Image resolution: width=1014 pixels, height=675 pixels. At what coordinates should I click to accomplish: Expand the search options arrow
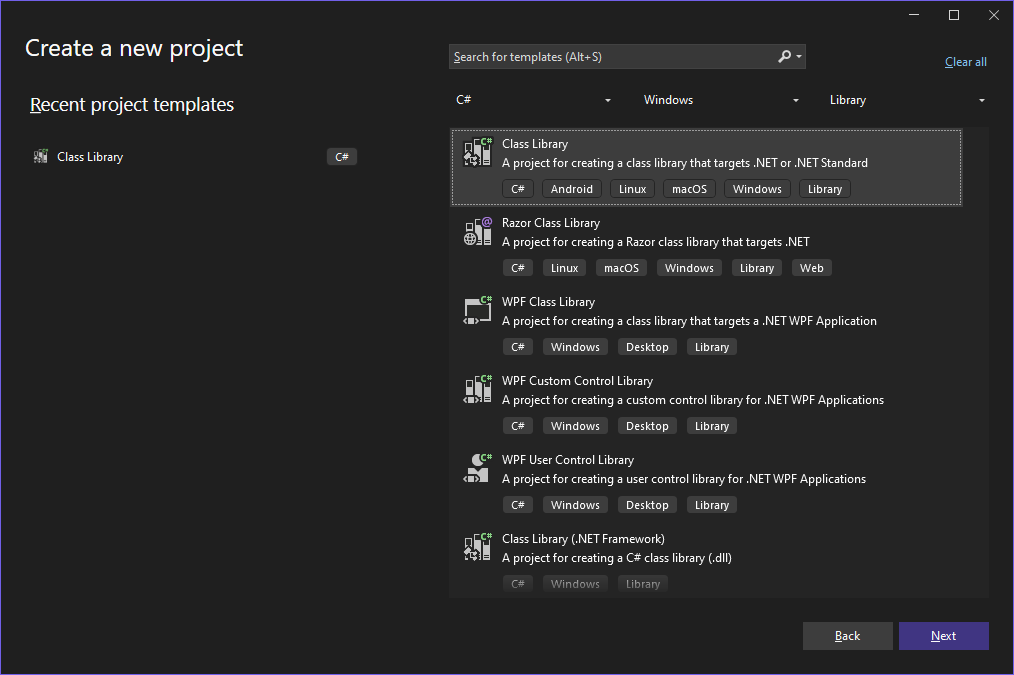tap(799, 57)
